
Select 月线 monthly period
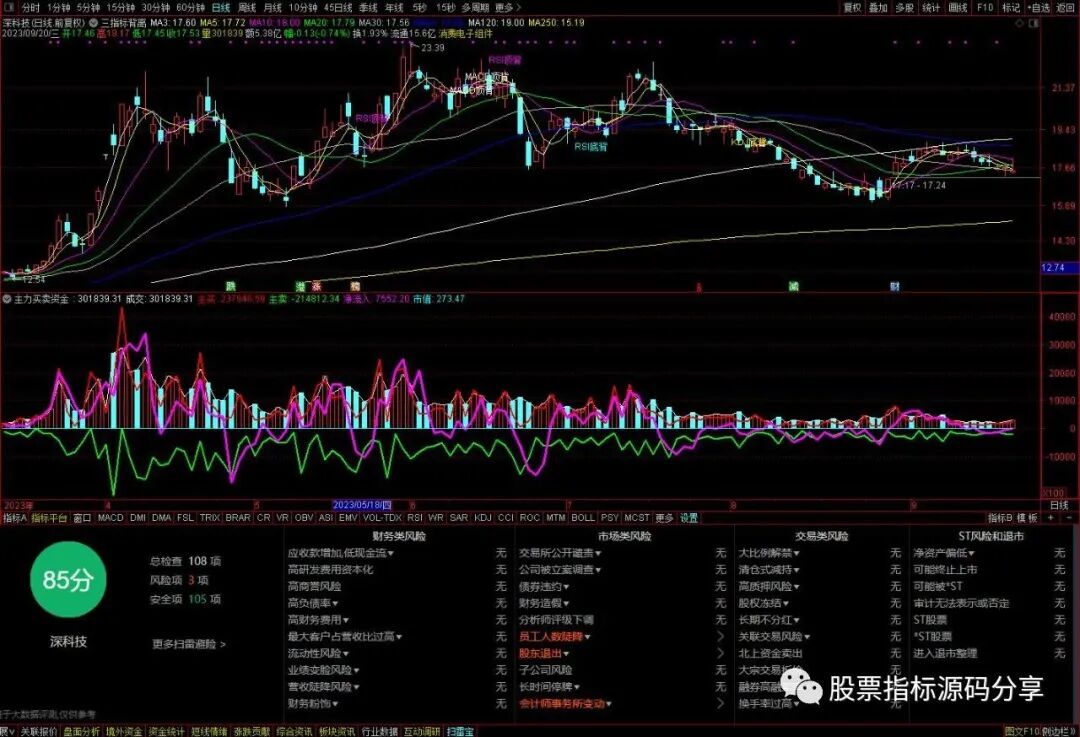coord(273,8)
